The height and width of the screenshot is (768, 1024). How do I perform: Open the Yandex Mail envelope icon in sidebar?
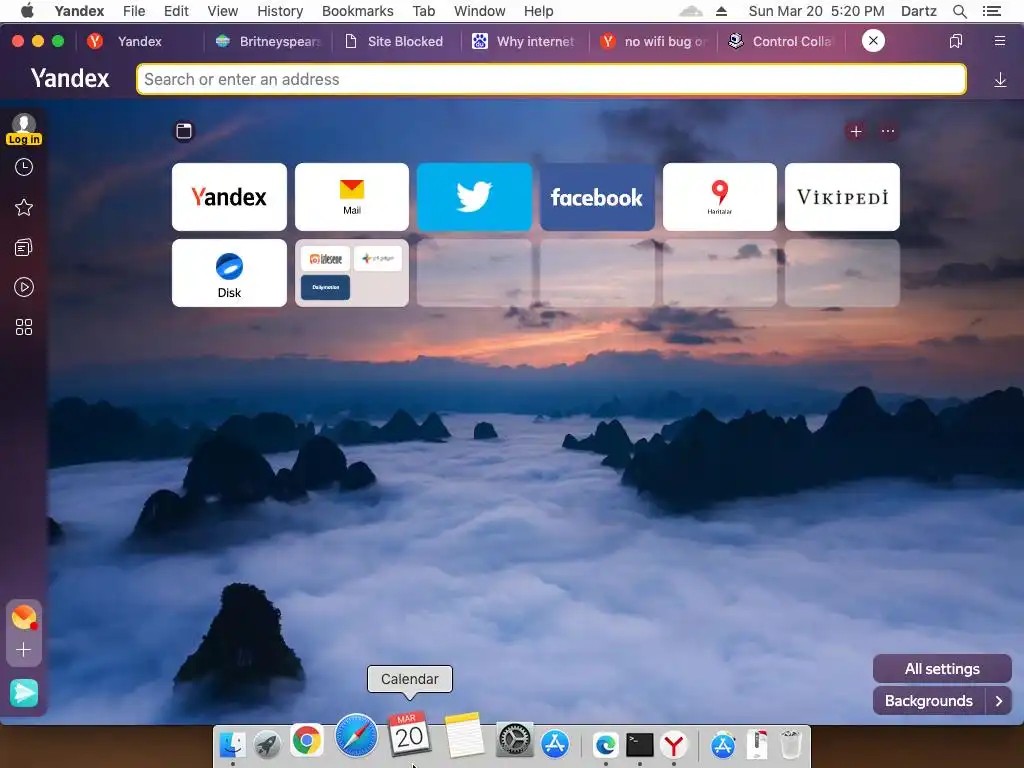pos(24,617)
